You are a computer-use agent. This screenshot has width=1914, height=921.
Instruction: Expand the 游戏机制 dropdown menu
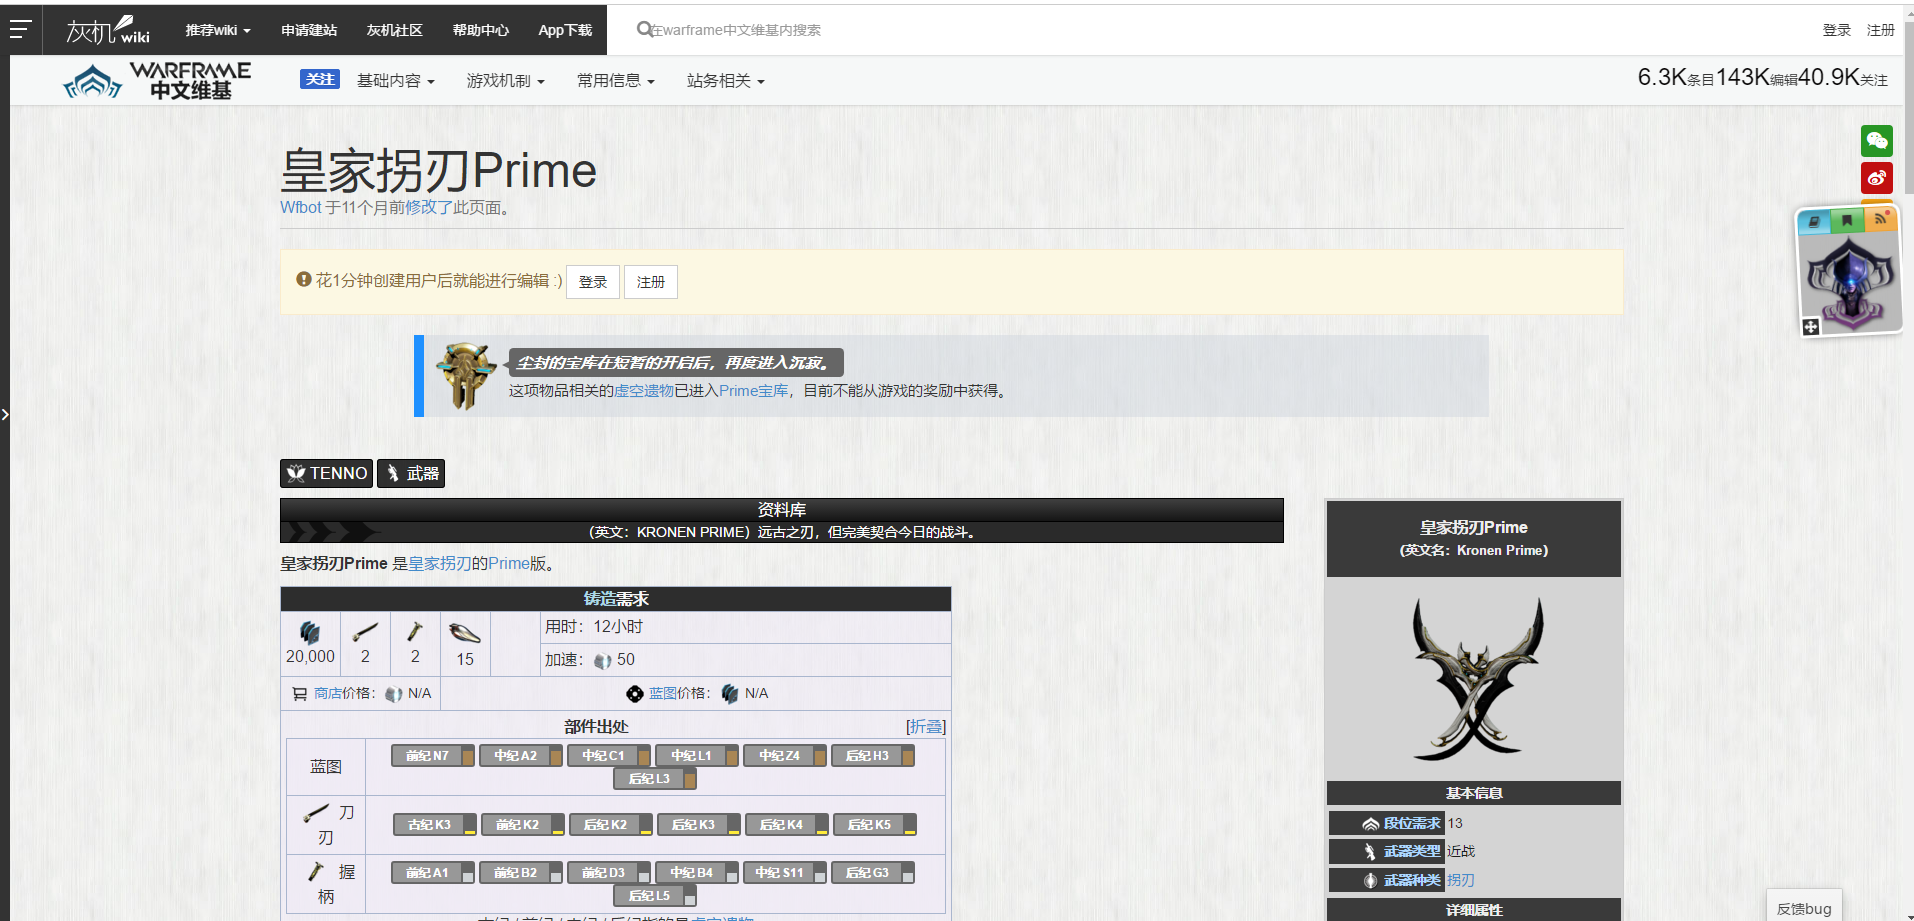point(506,81)
